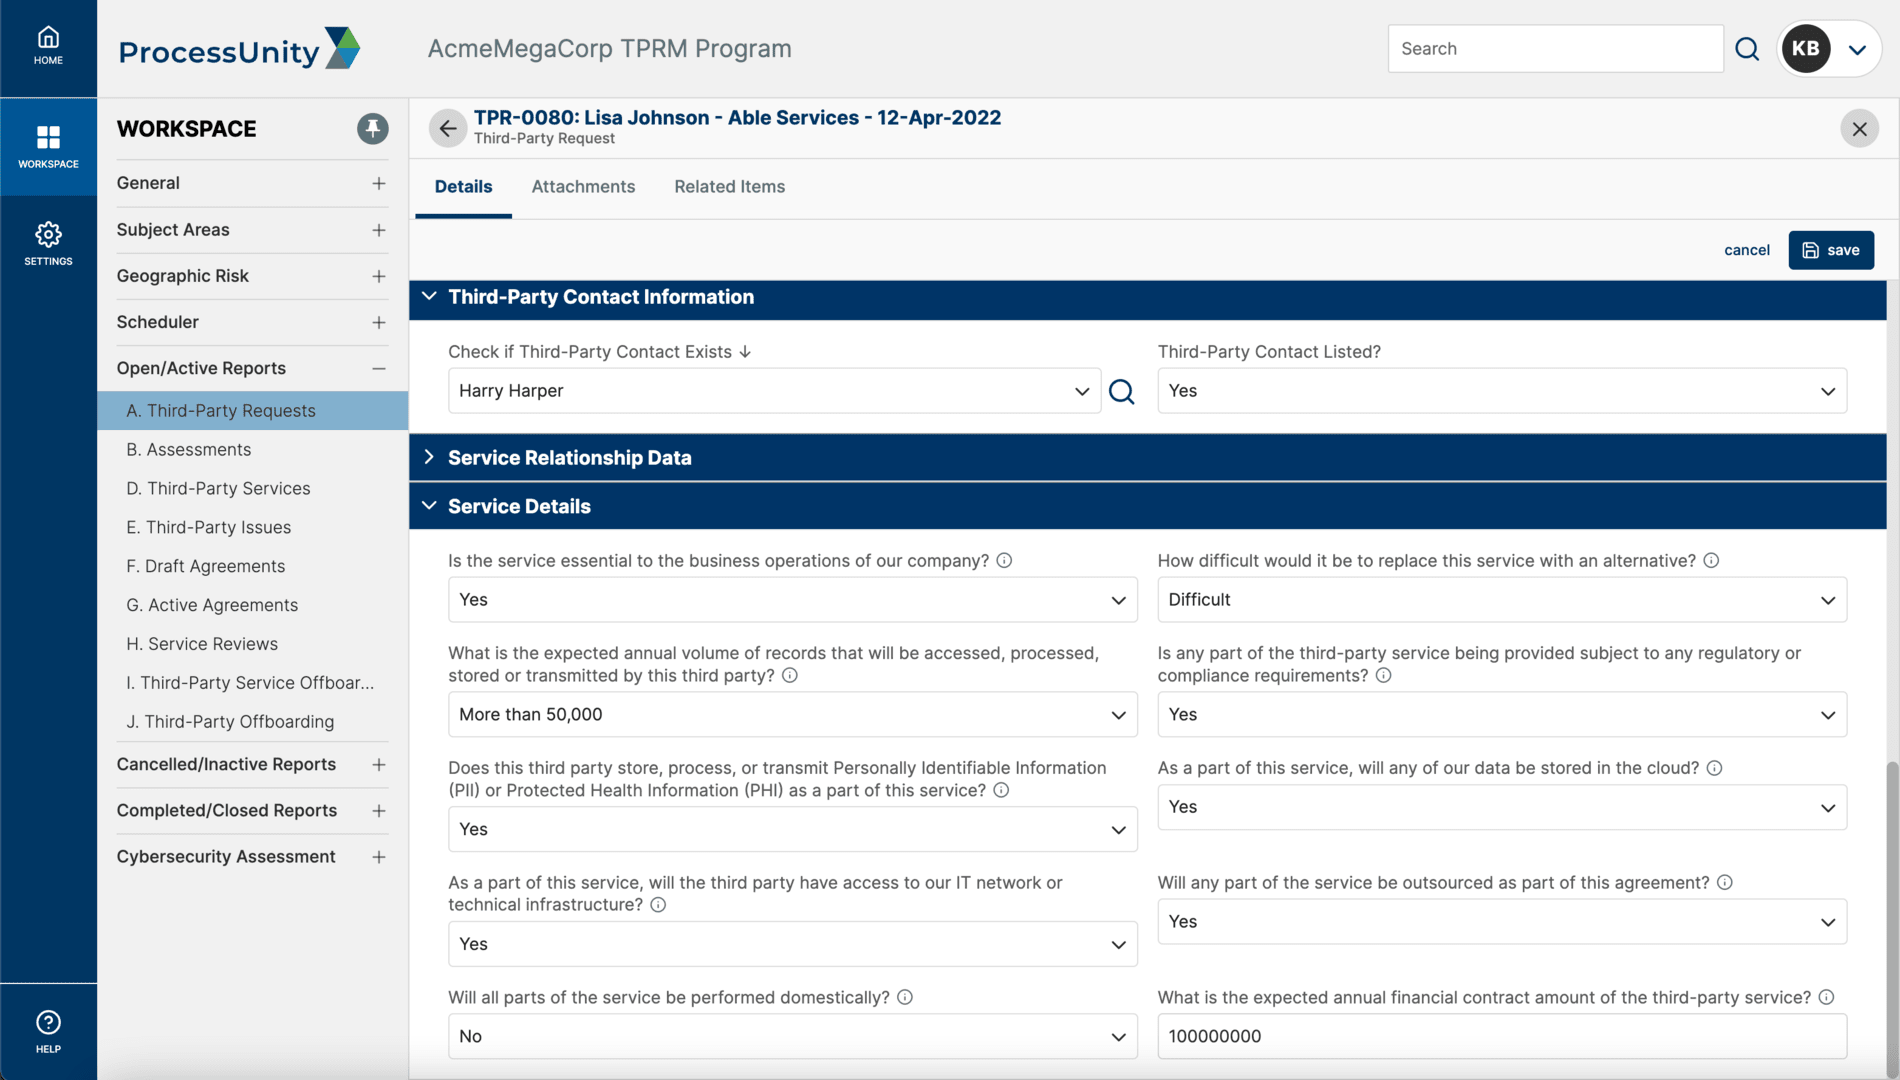Open IT network access Yes dropdown
Screen dimensions: 1900x1080
[792, 944]
